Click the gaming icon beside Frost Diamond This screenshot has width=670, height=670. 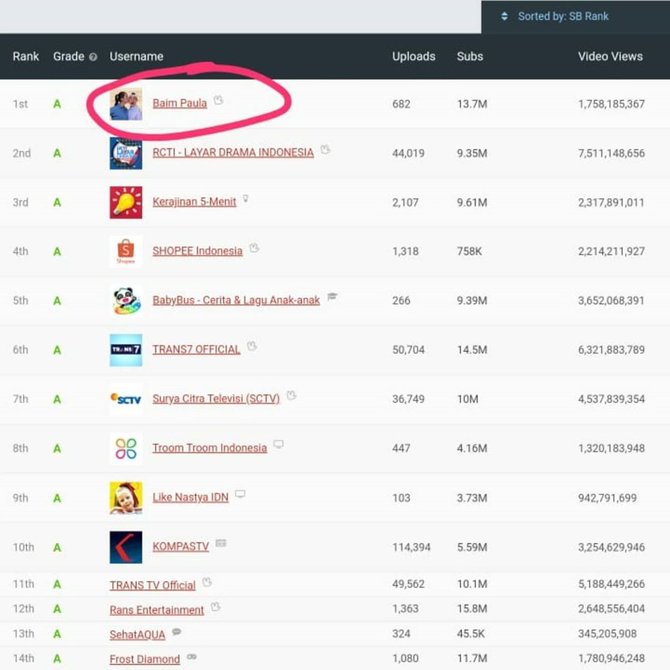pos(192,656)
